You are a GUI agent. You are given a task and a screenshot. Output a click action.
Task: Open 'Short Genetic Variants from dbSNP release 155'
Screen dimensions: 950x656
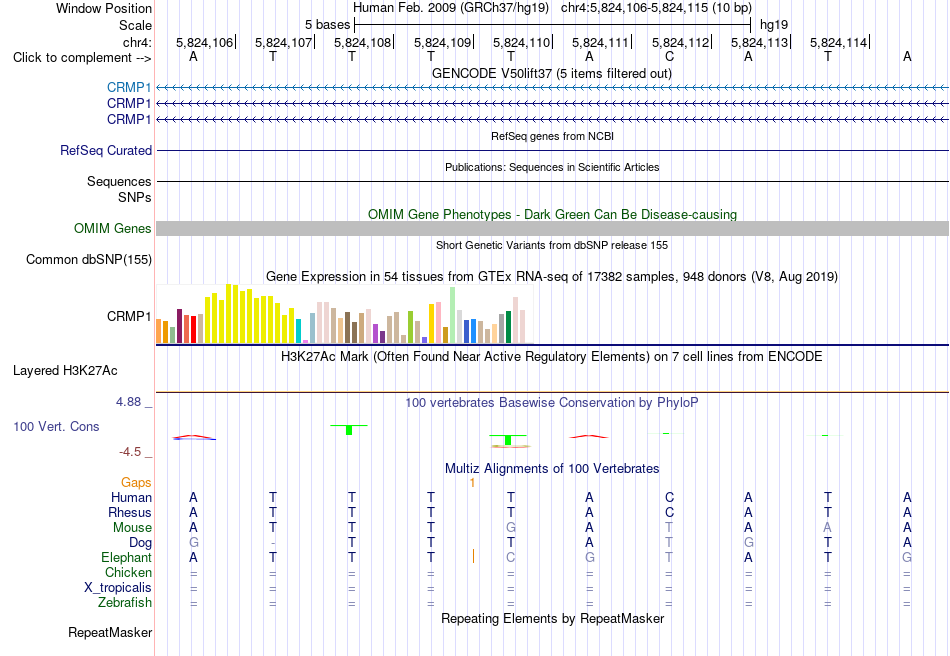[552, 245]
